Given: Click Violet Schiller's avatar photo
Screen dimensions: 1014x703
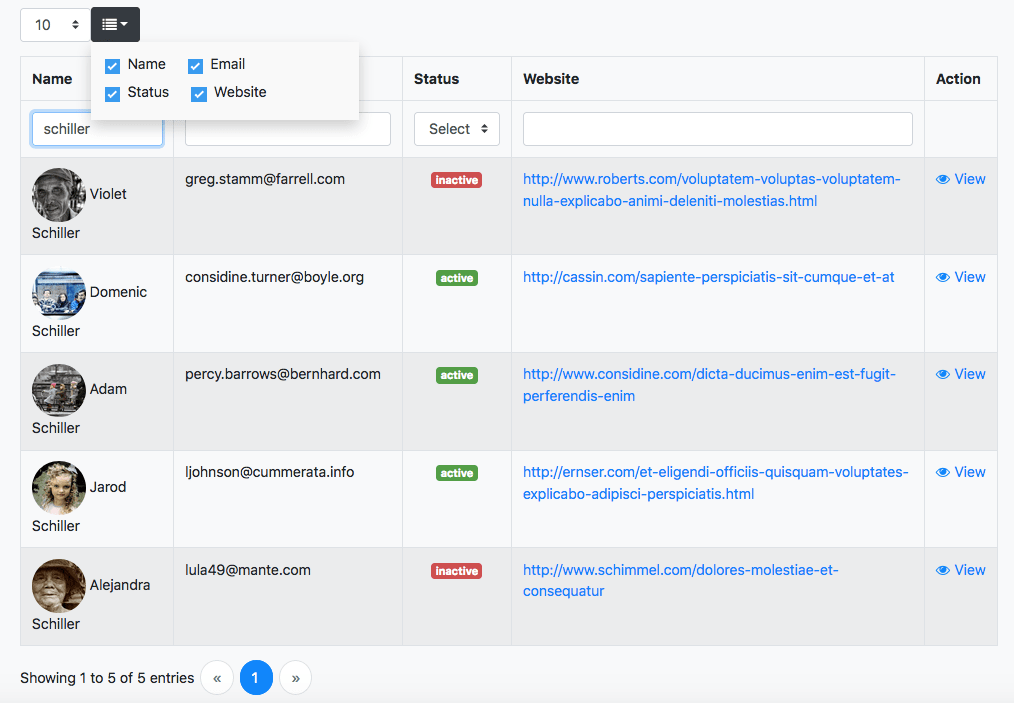Looking at the screenshot, I should click(59, 195).
